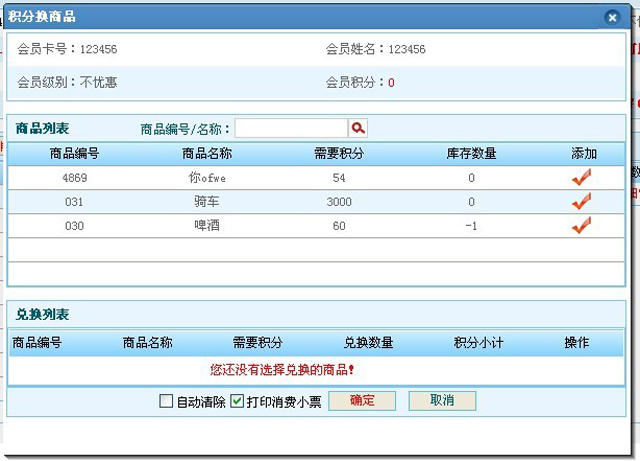Image resolution: width=640 pixels, height=461 pixels.
Task: Select the row with product name 你ofwe
Action: (207, 178)
